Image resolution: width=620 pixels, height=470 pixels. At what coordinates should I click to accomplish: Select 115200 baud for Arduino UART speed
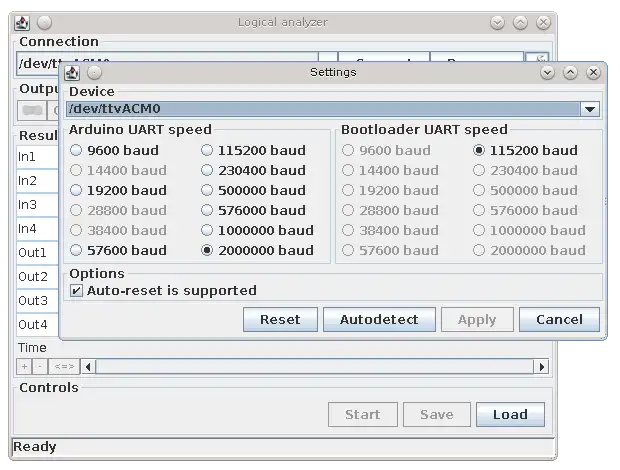tap(253, 150)
